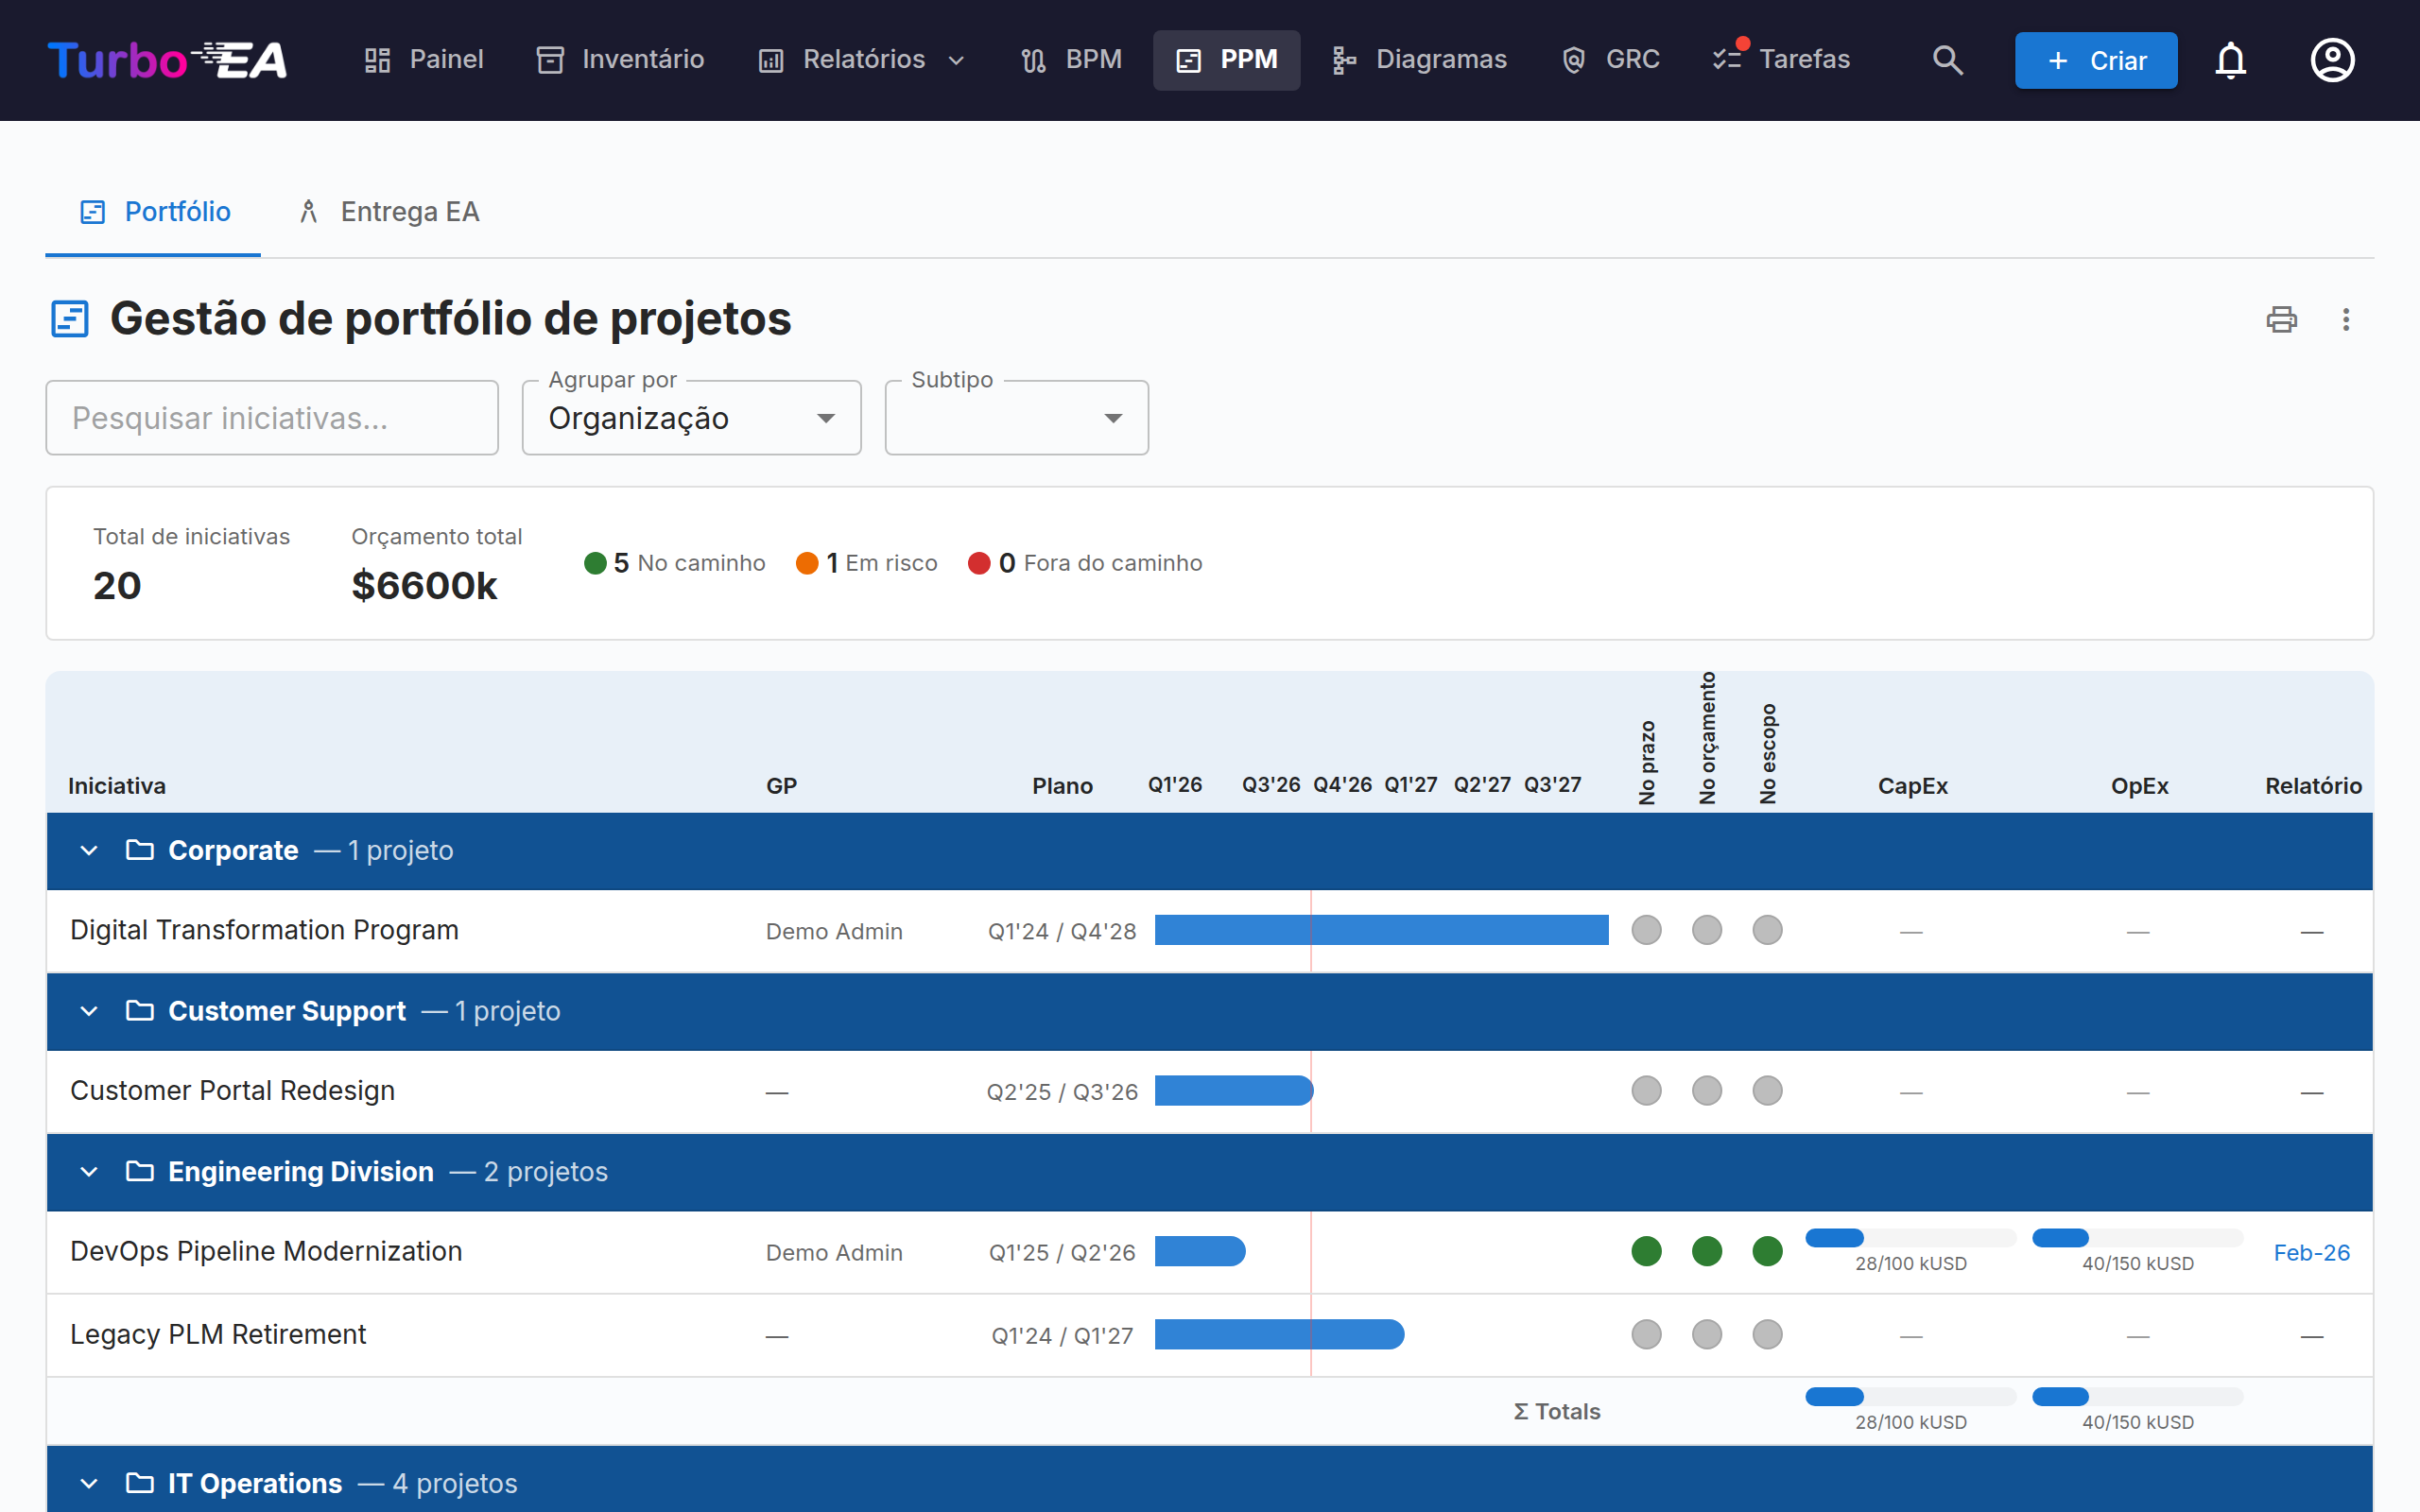The width and height of the screenshot is (2420, 1512).
Task: Switch to the Portfólio tab
Action: tap(154, 212)
